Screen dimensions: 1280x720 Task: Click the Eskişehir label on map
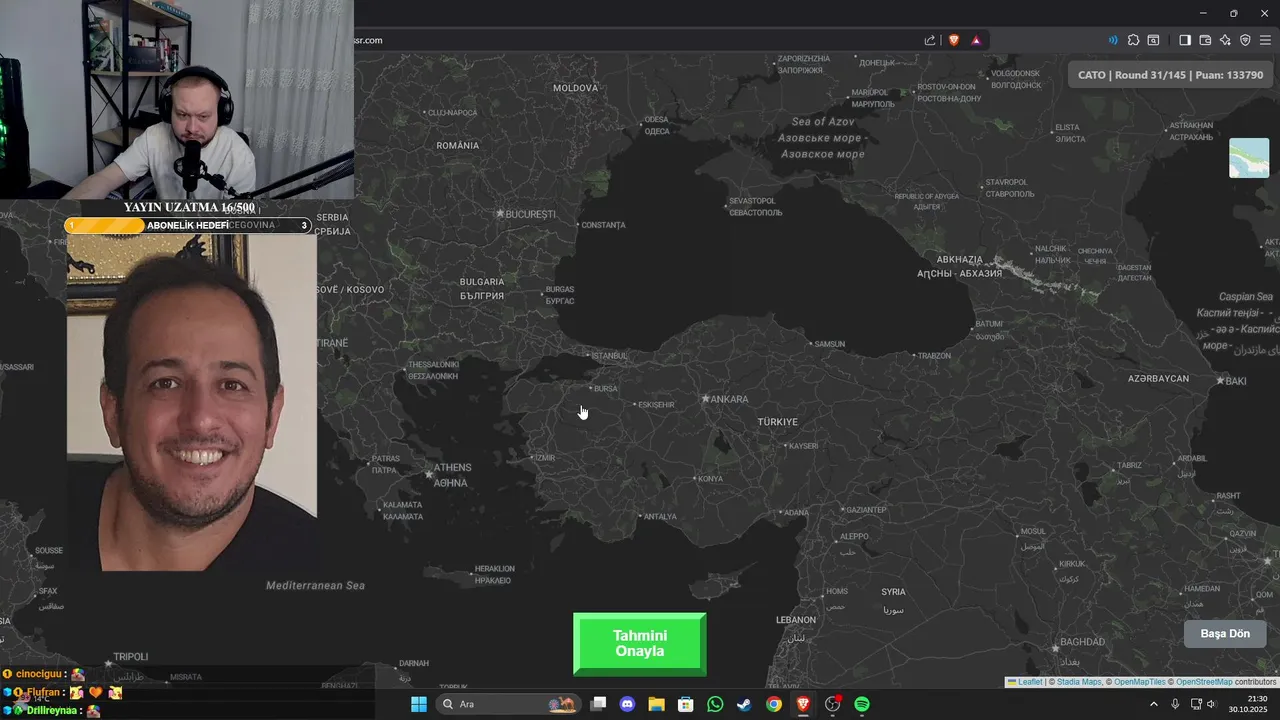(x=657, y=405)
